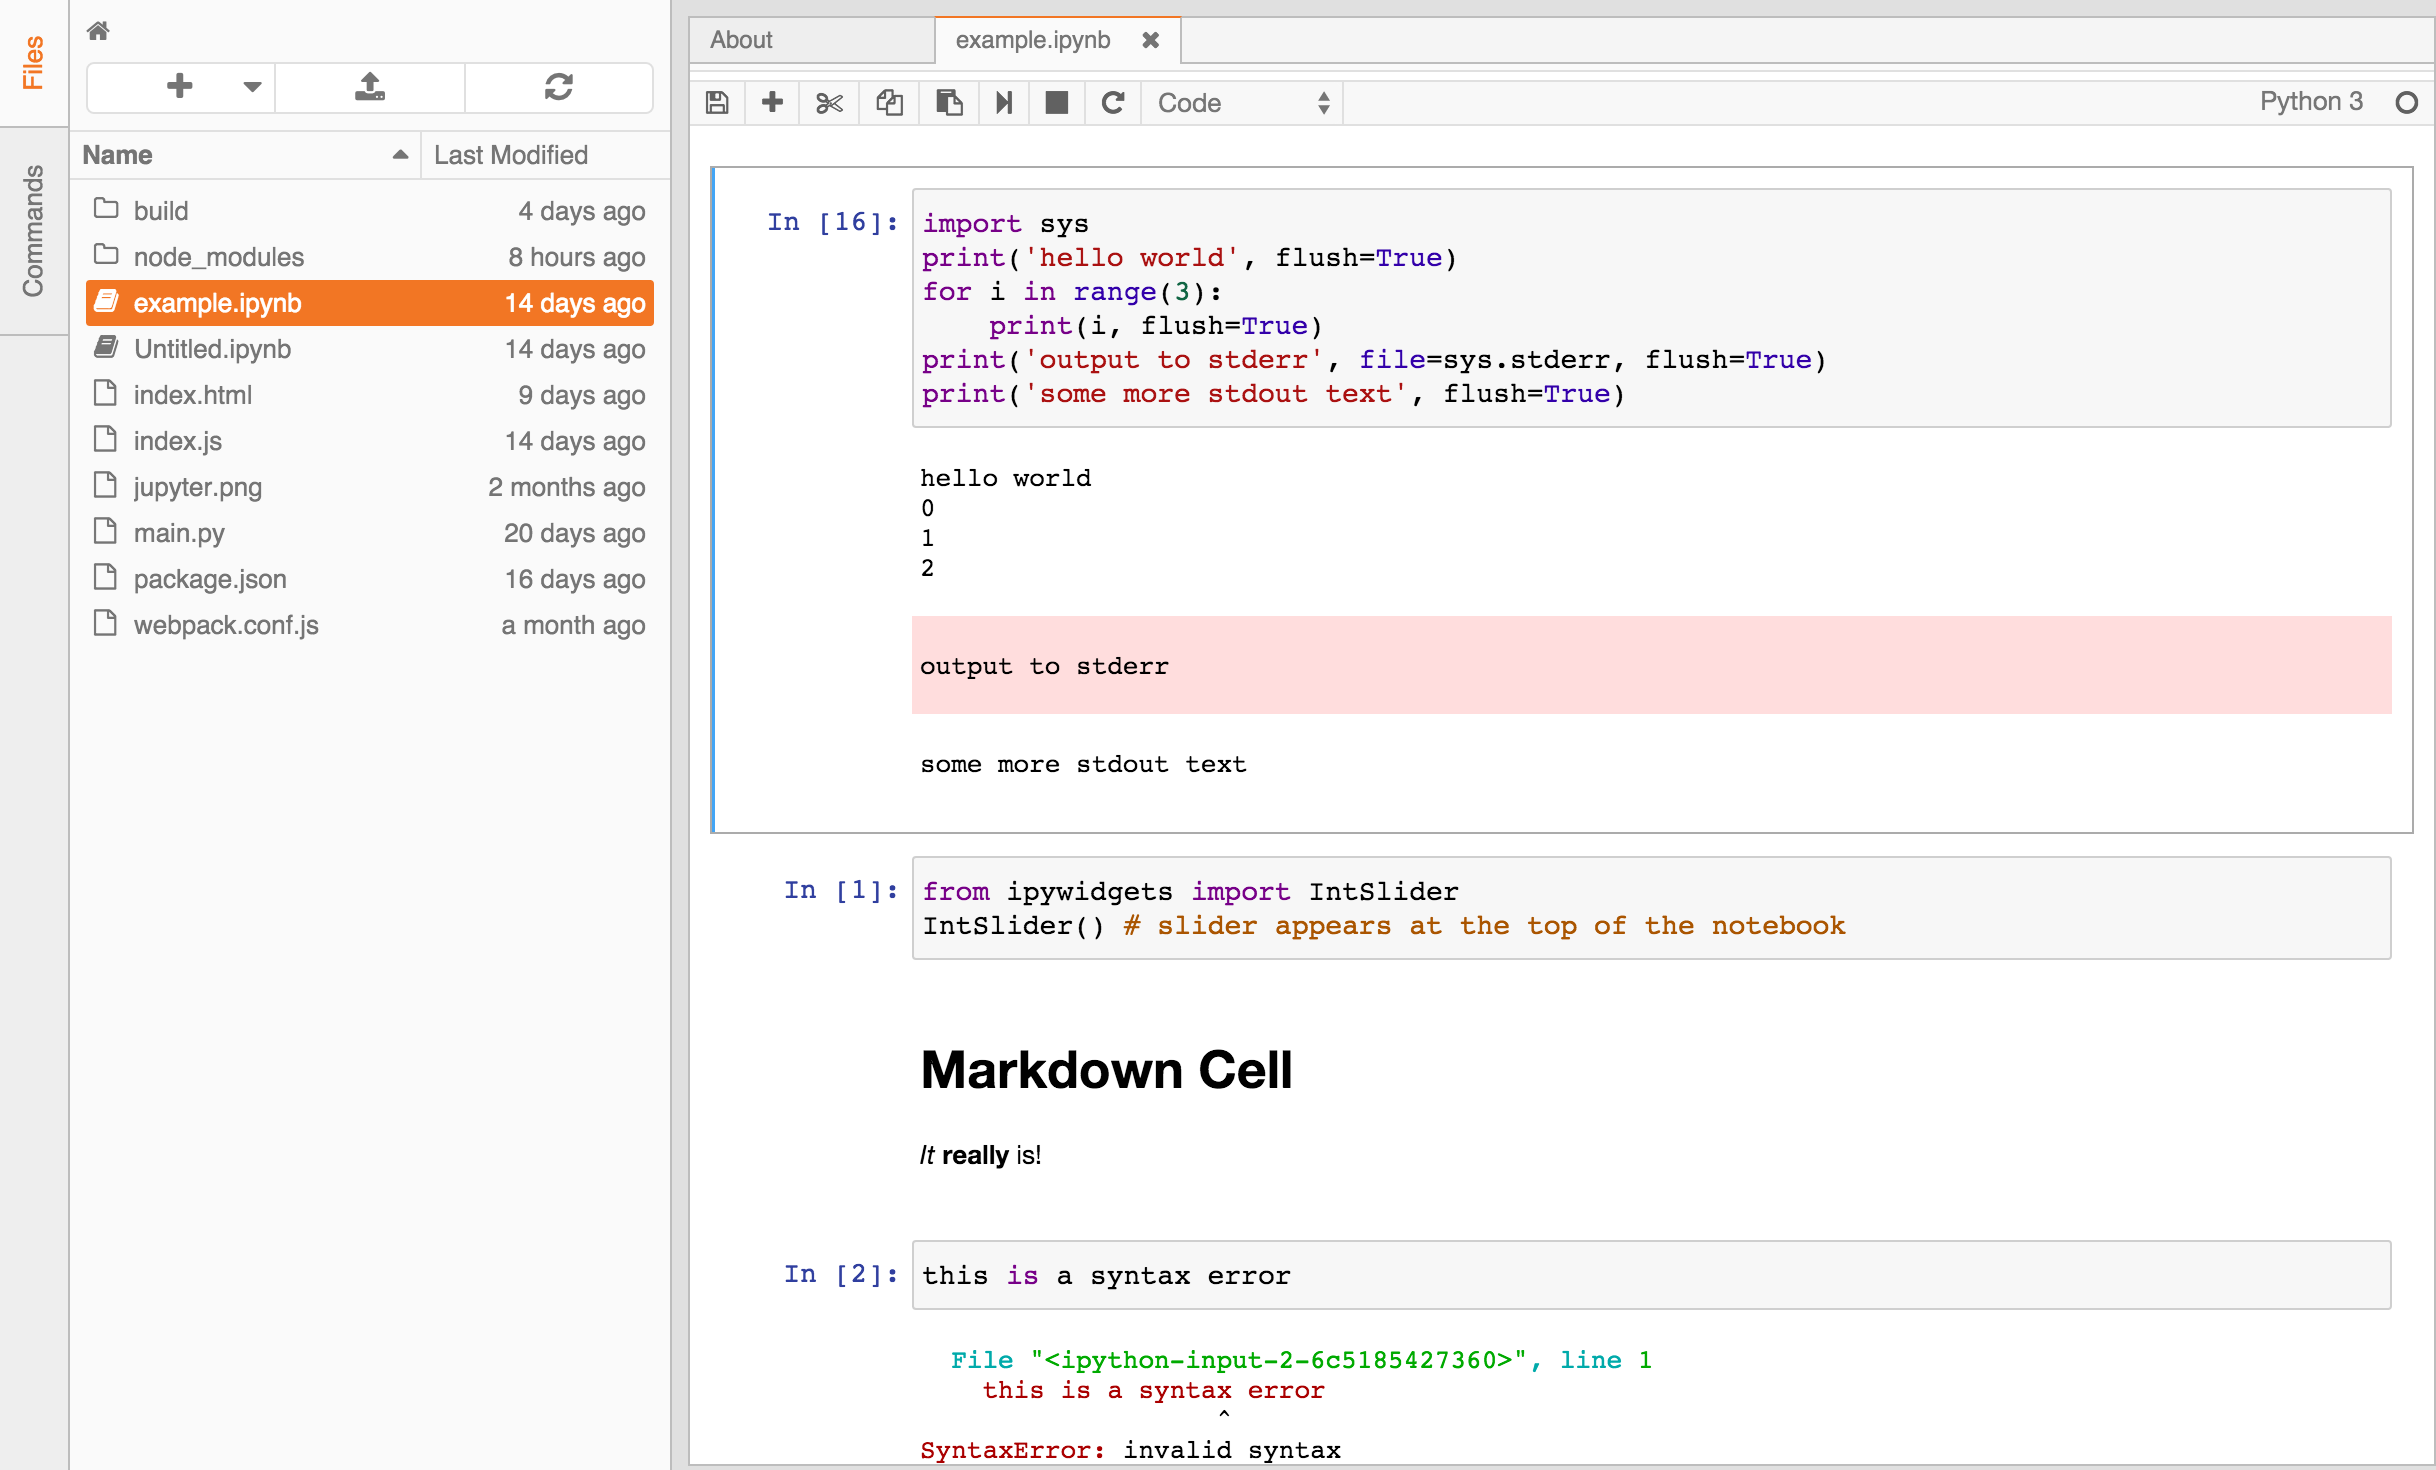Cut the selected cell with the scissors icon

[x=829, y=102]
